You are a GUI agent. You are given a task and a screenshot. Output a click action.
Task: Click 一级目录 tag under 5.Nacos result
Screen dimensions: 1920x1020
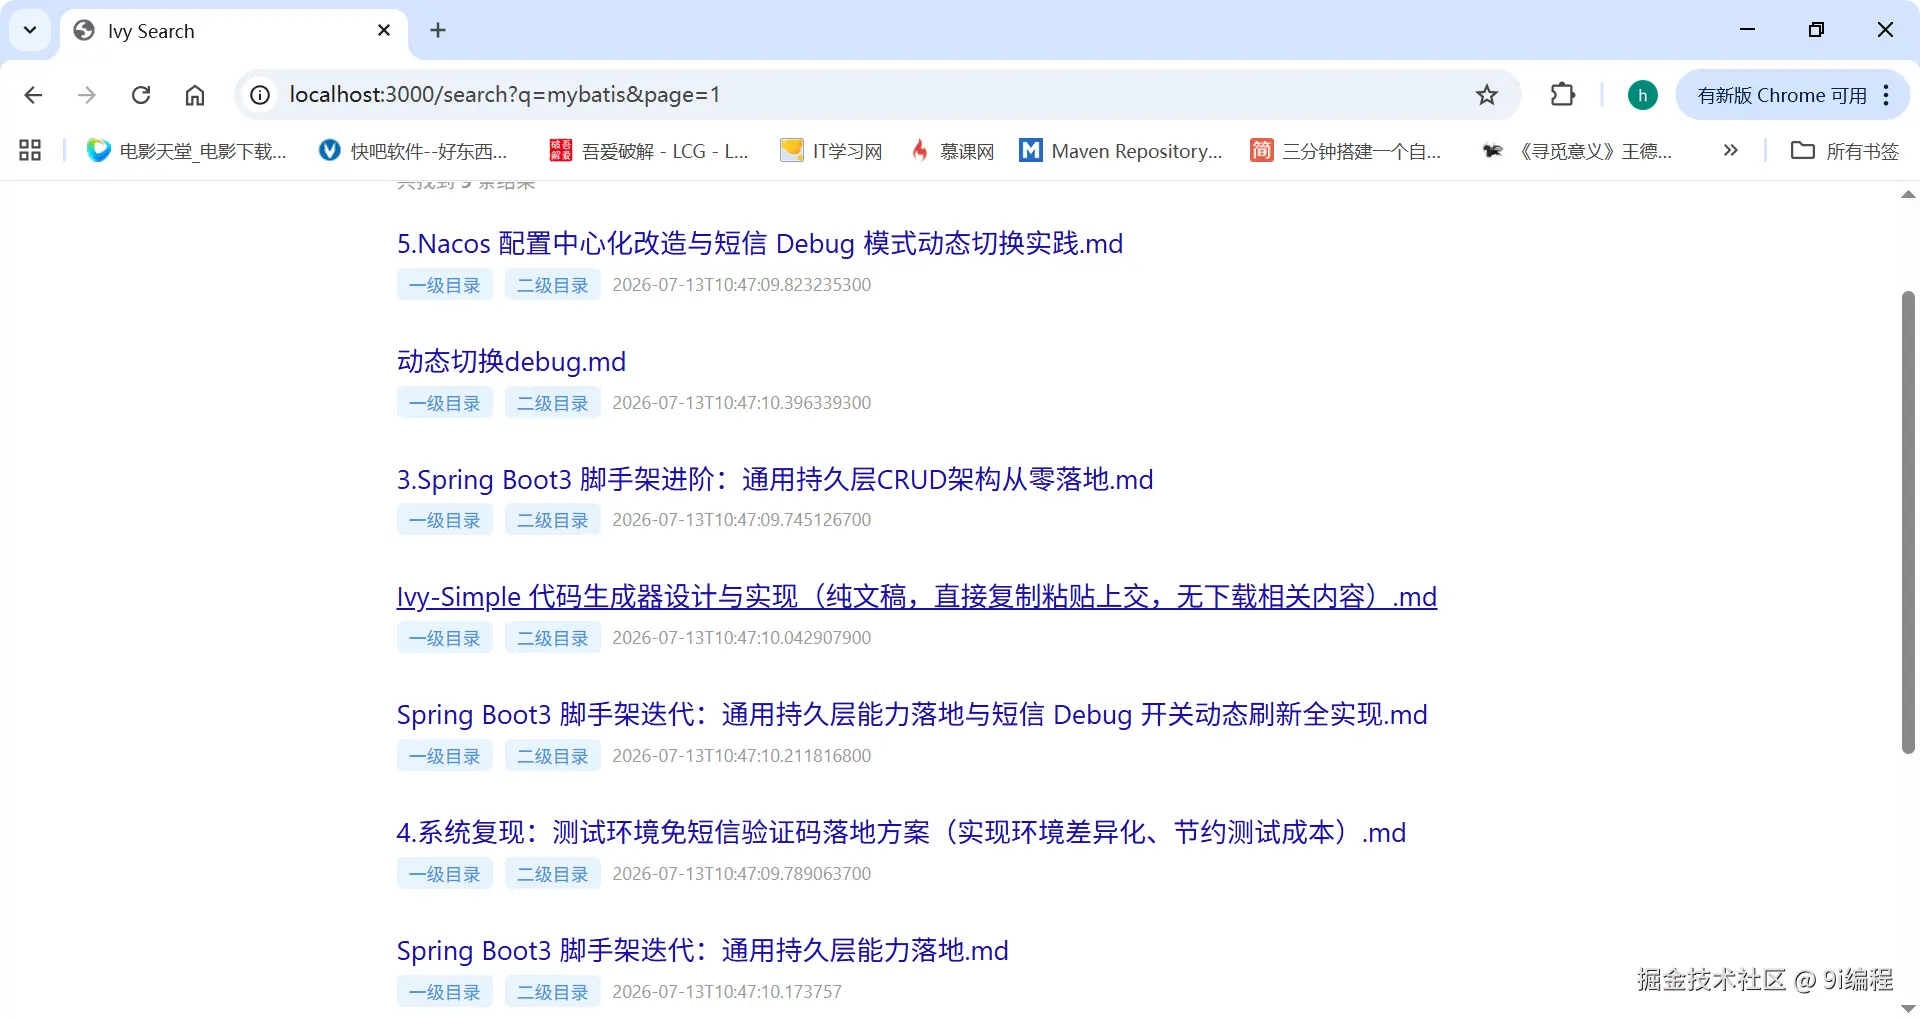445,285
